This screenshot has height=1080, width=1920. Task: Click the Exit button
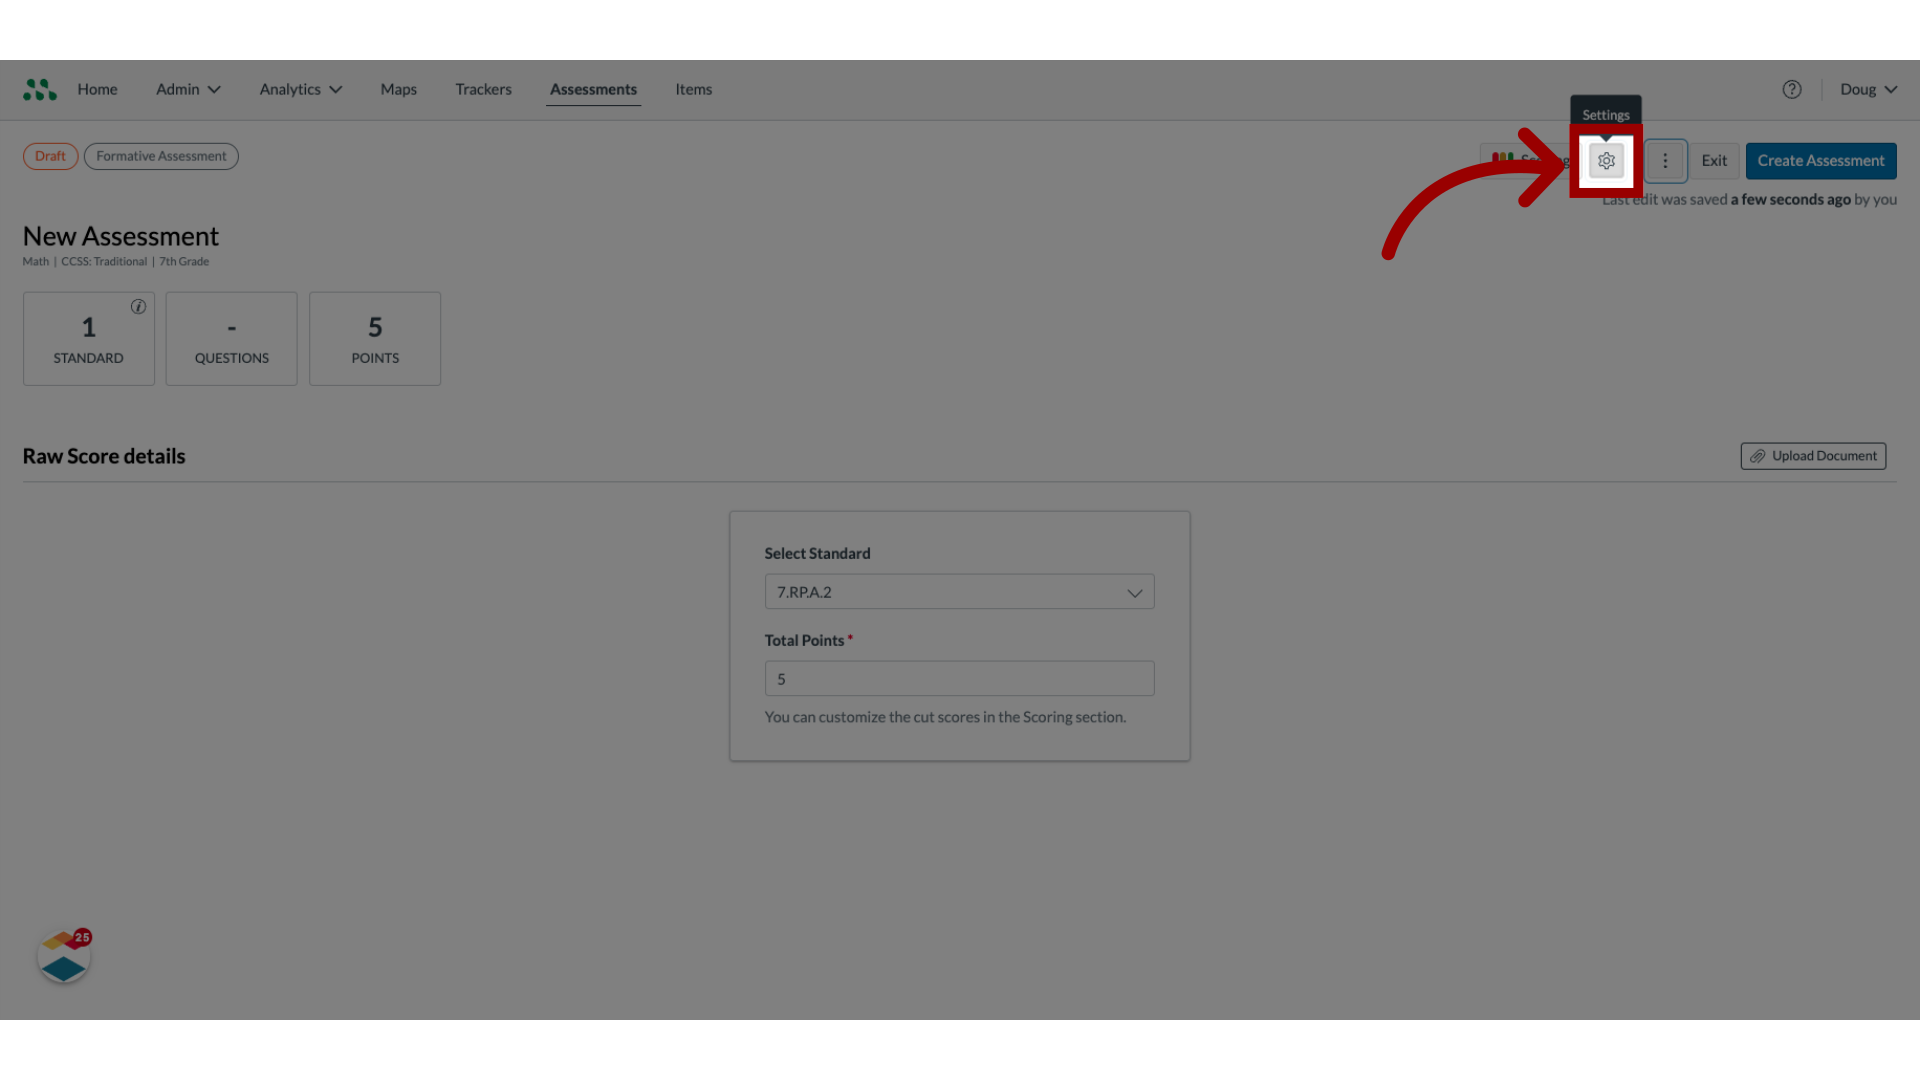pyautogui.click(x=1714, y=160)
